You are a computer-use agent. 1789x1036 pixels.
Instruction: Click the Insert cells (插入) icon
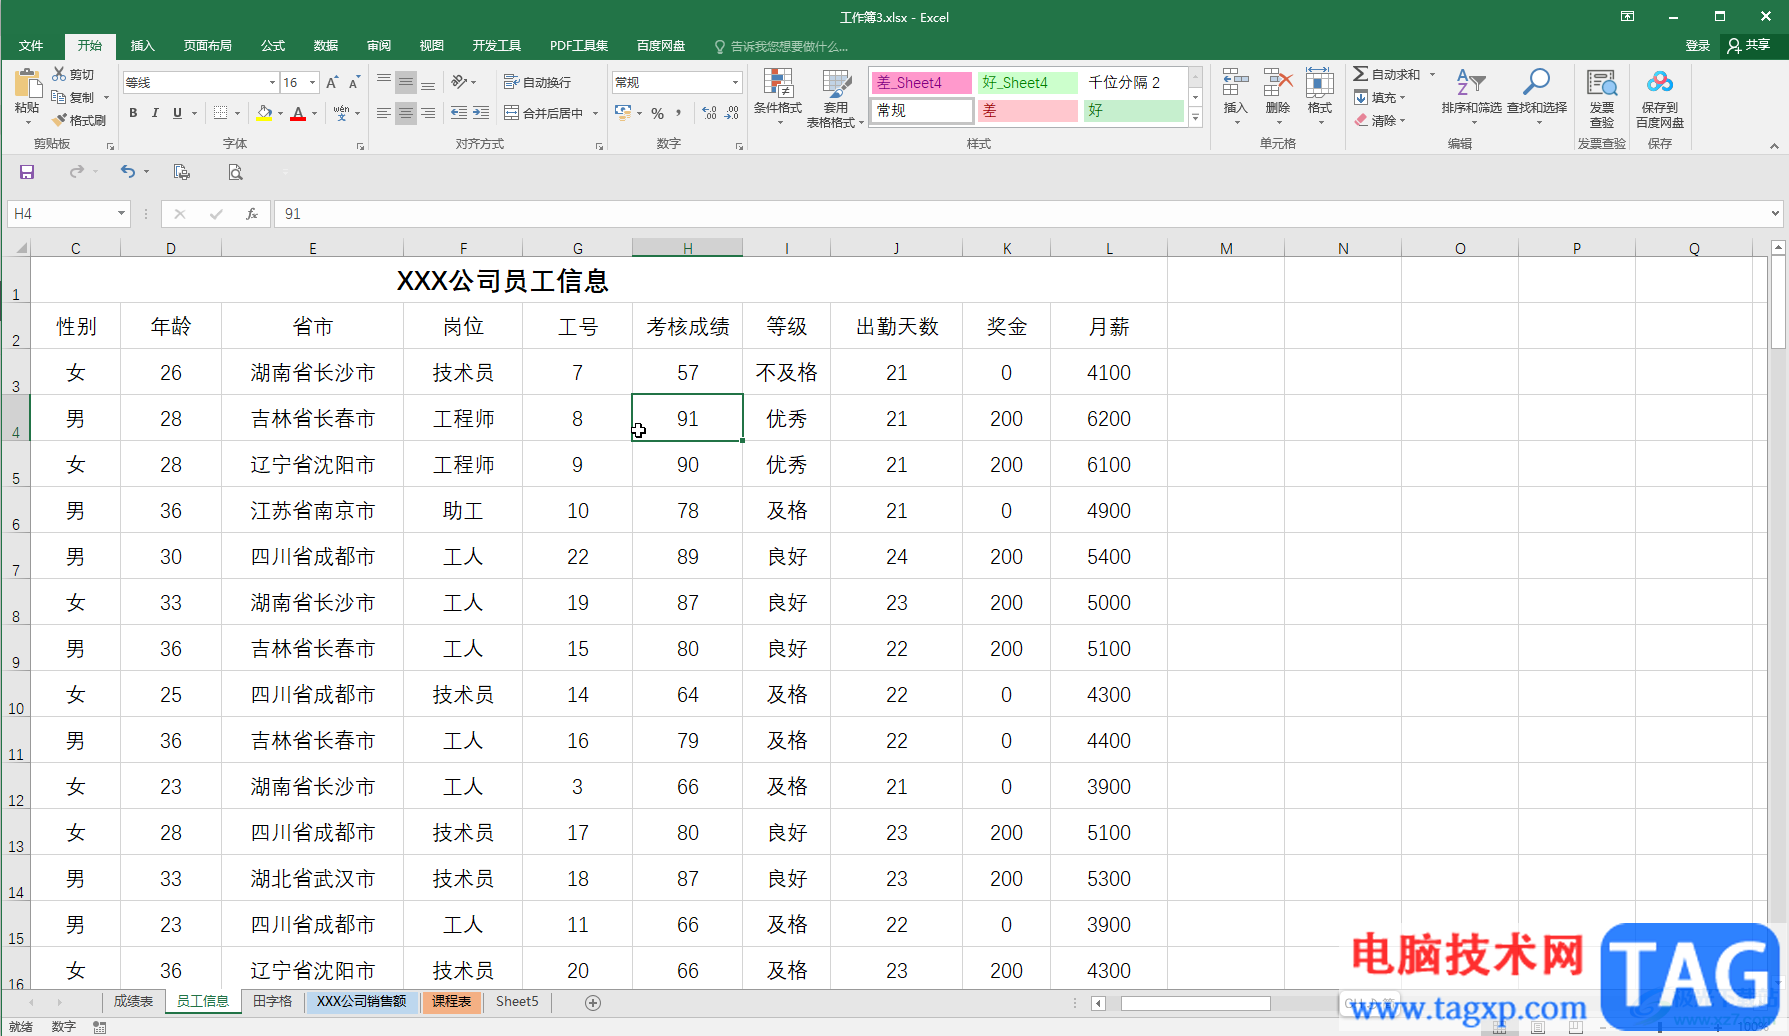click(1236, 84)
